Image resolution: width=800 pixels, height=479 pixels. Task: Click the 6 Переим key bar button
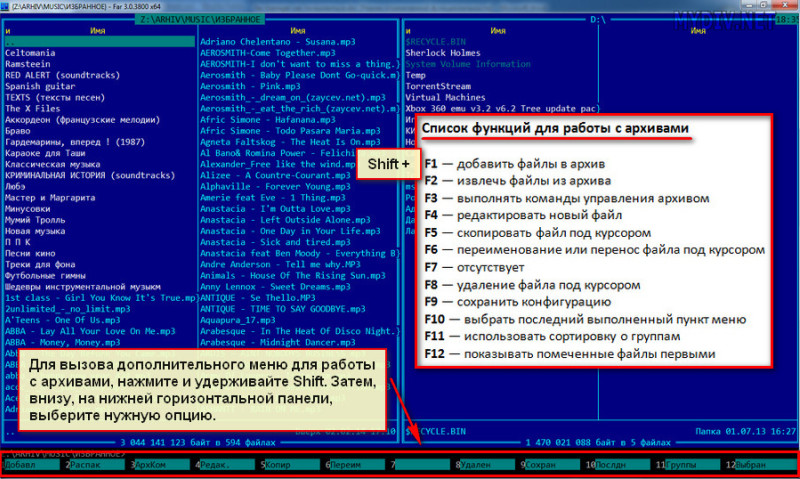coord(355,465)
